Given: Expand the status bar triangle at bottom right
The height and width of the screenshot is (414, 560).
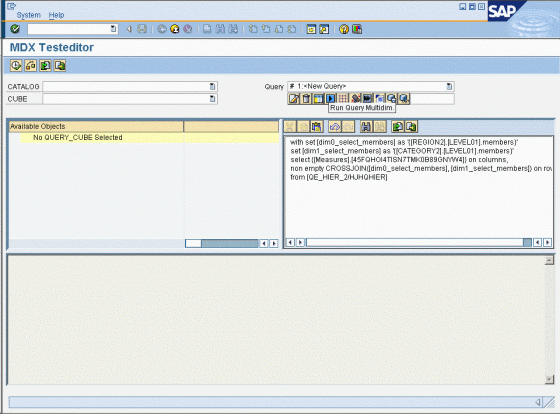Looking at the screenshot, I should click(538, 403).
